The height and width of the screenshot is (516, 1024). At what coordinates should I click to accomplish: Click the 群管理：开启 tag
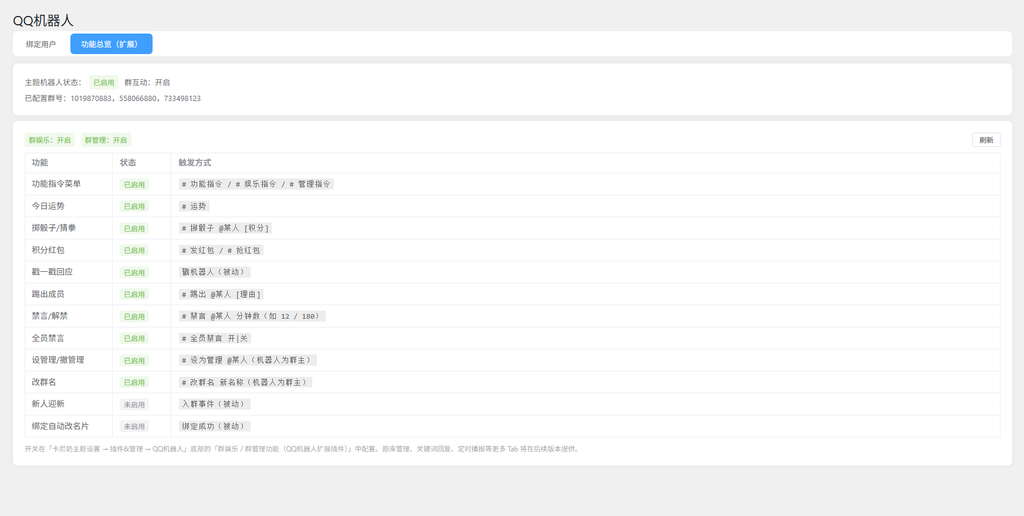pos(106,140)
